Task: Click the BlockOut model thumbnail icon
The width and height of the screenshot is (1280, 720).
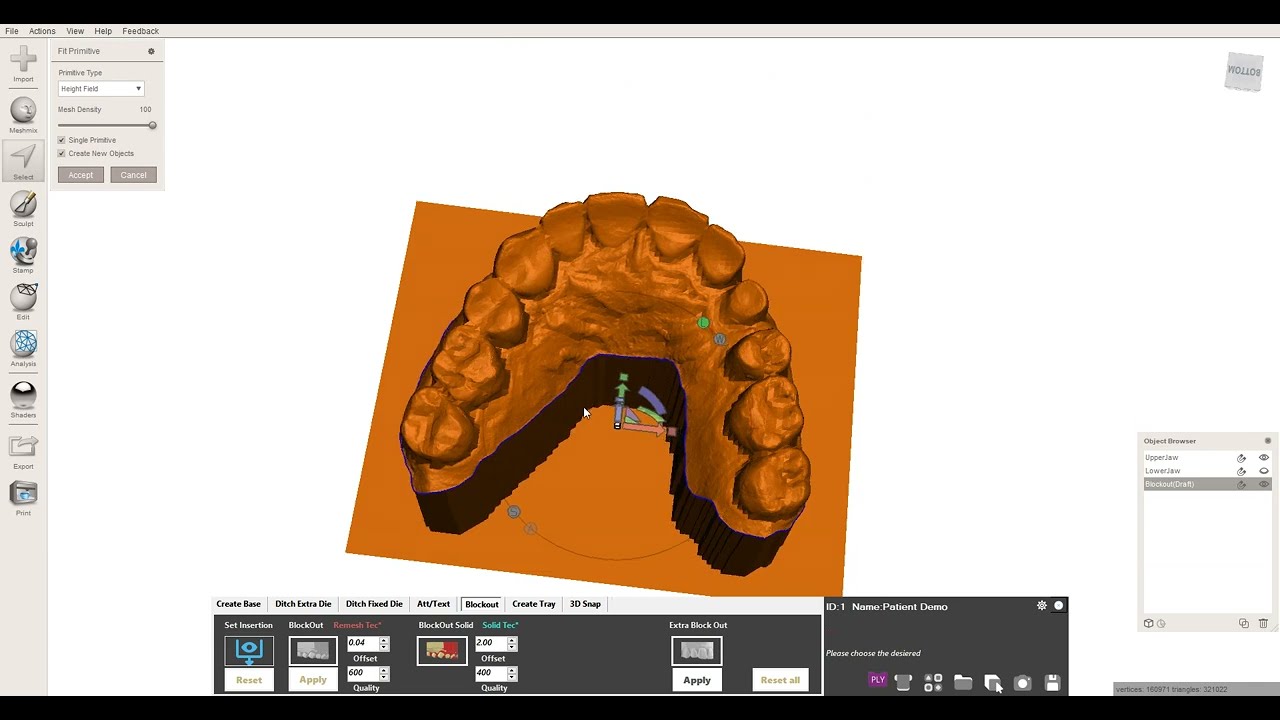Action: [313, 651]
